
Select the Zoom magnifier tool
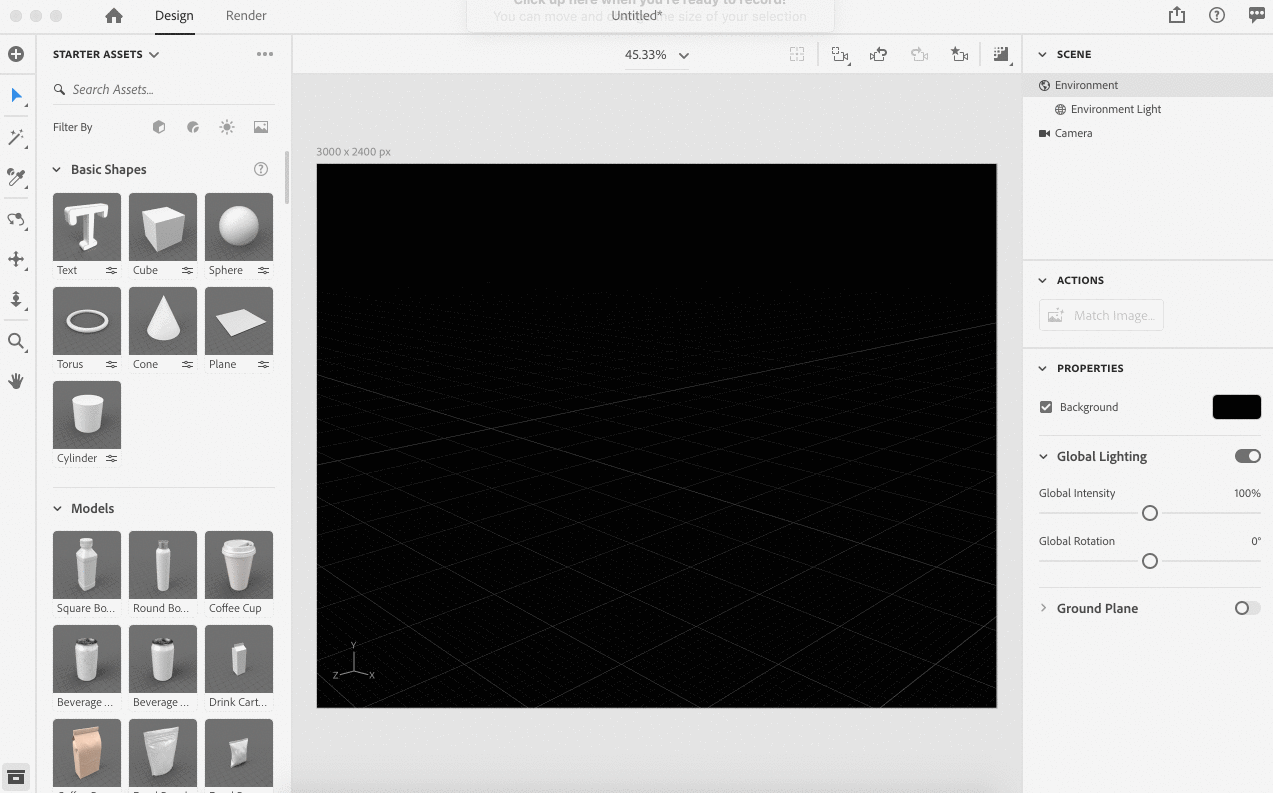click(x=16, y=341)
